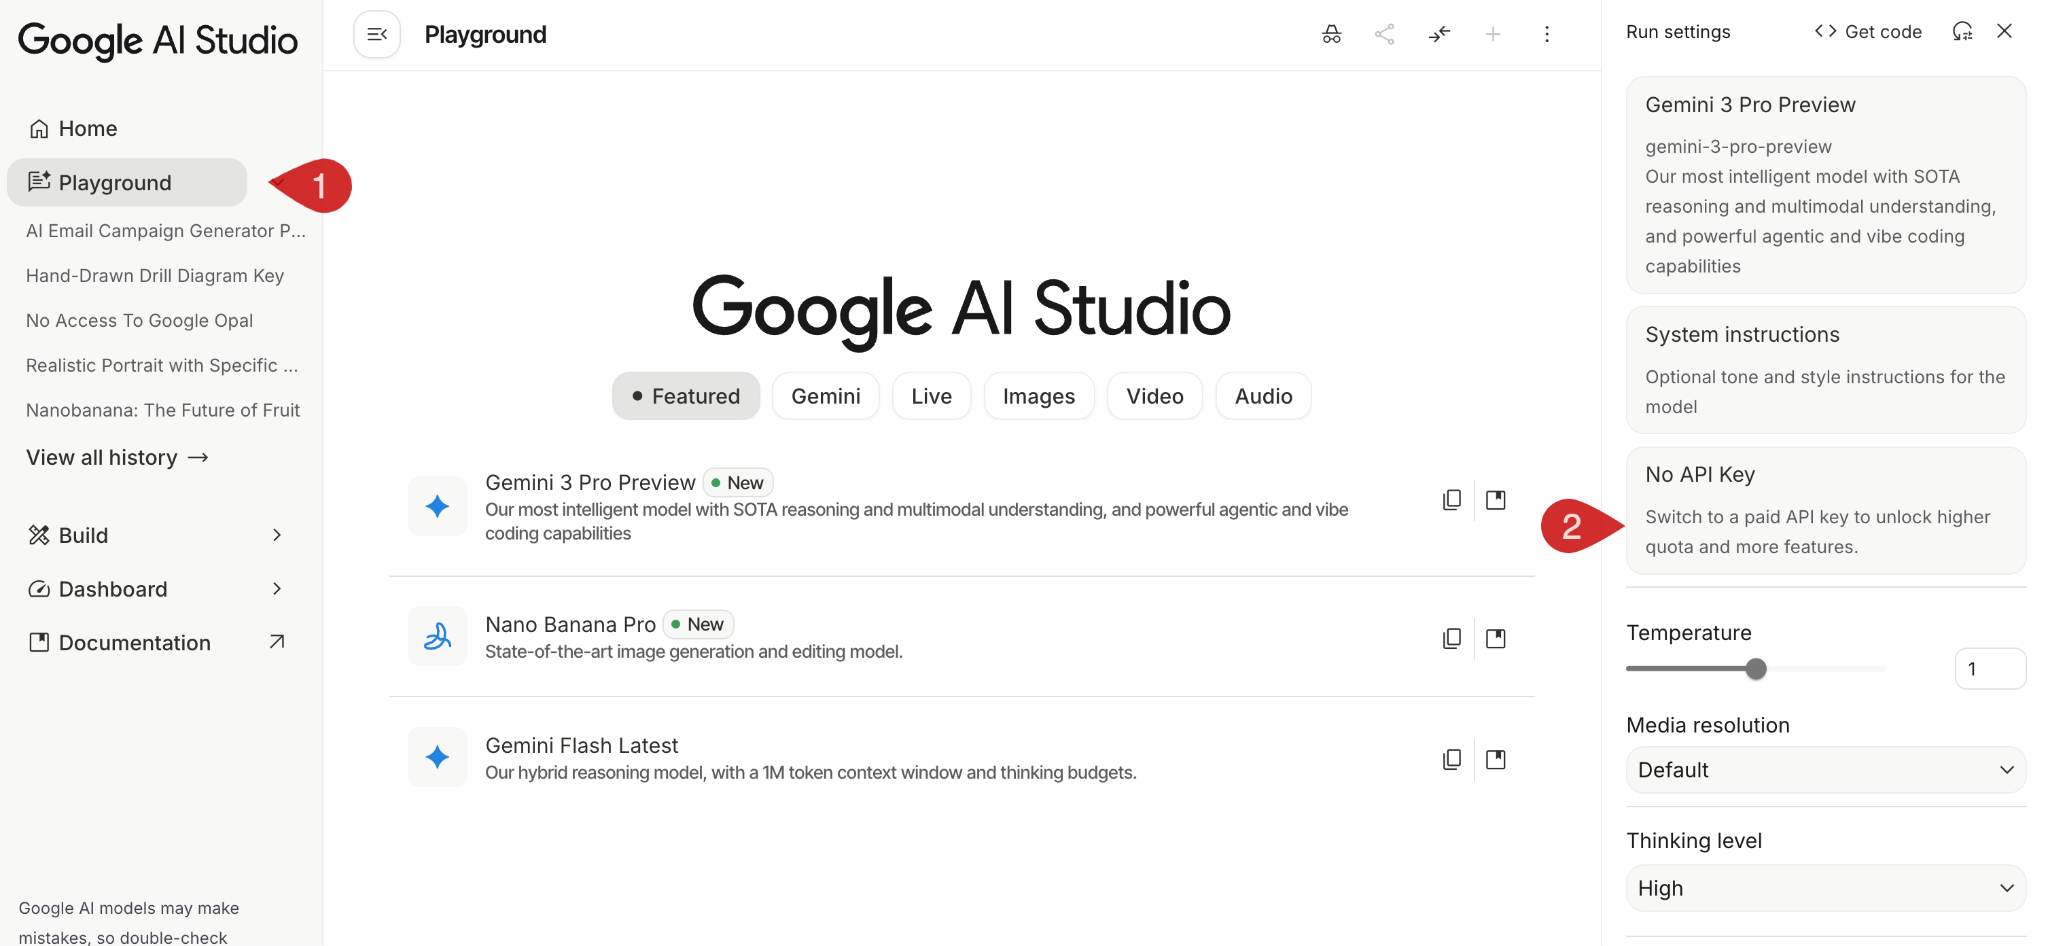
Task: Open the Nano Banana Pro docs icon
Action: pyautogui.click(x=1496, y=638)
